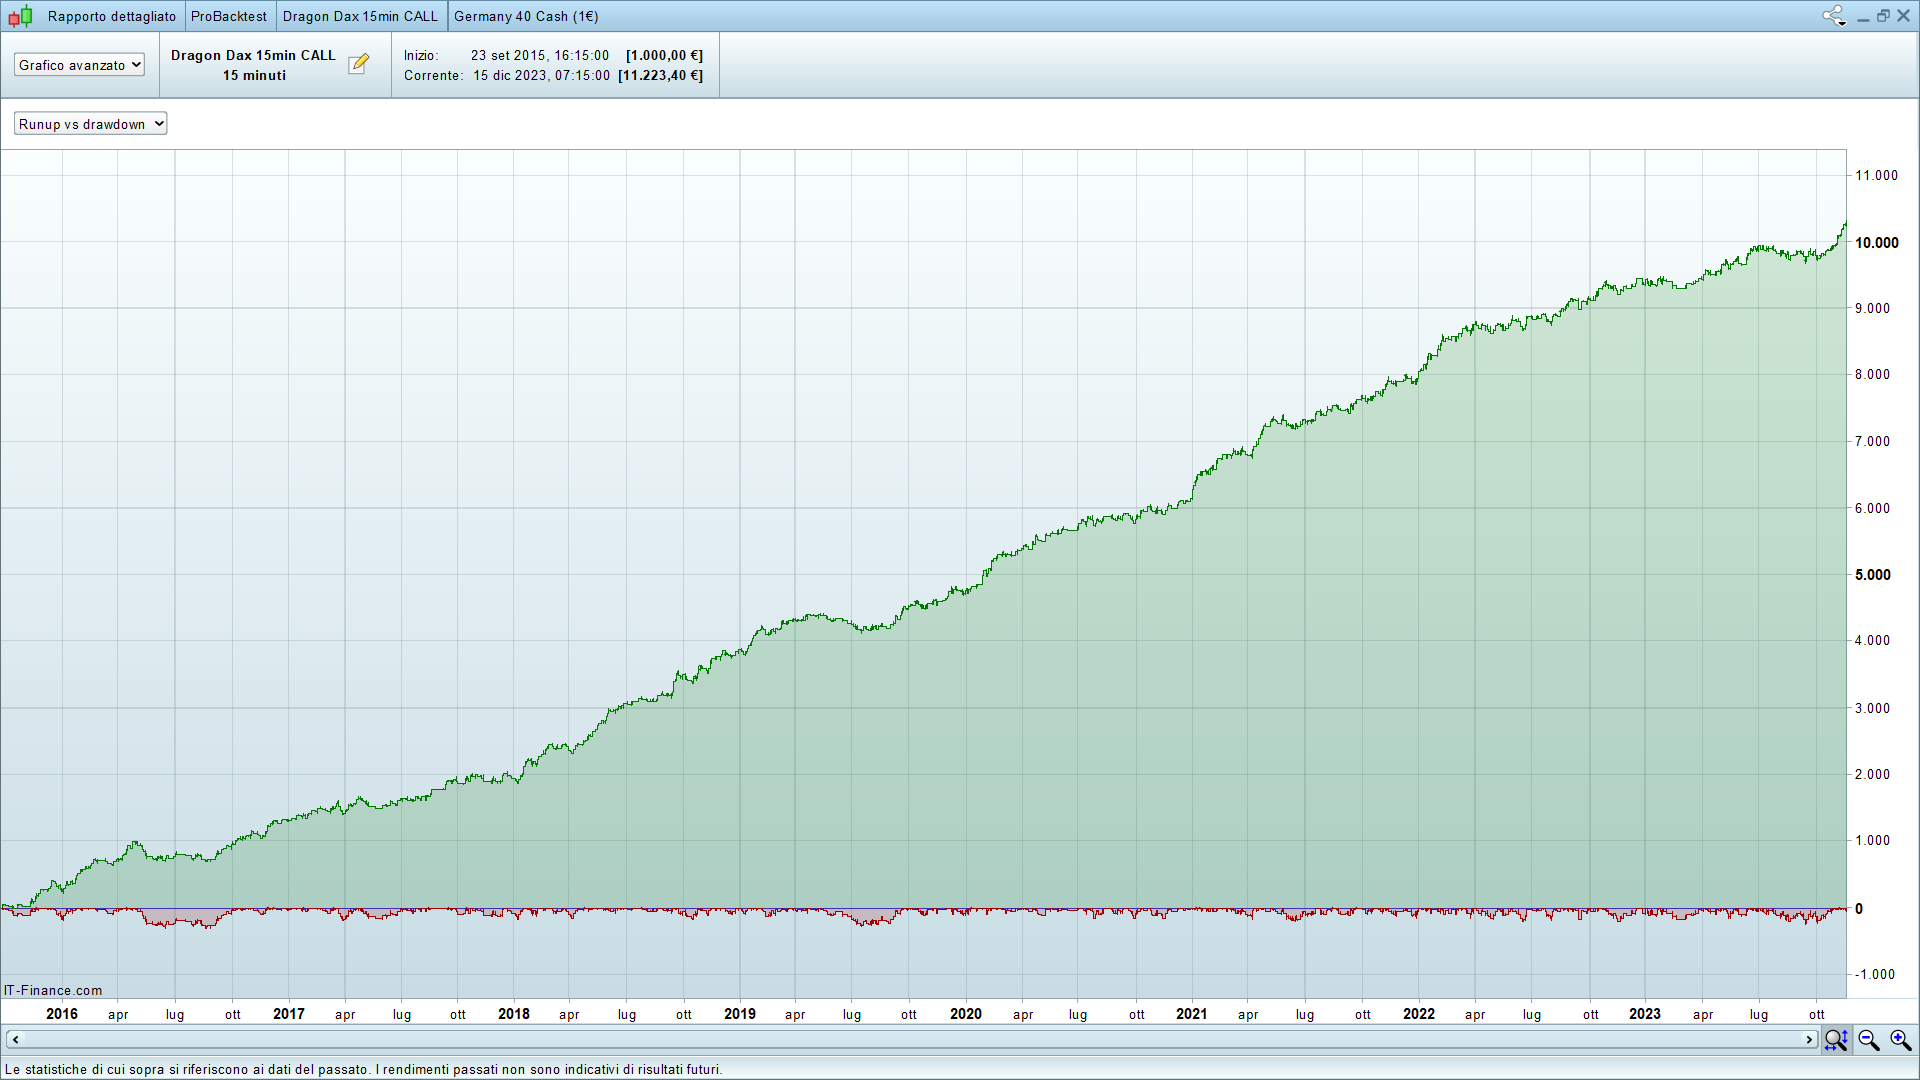The width and height of the screenshot is (1920, 1080).
Task: Click the share icon in title bar
Action: click(1831, 15)
